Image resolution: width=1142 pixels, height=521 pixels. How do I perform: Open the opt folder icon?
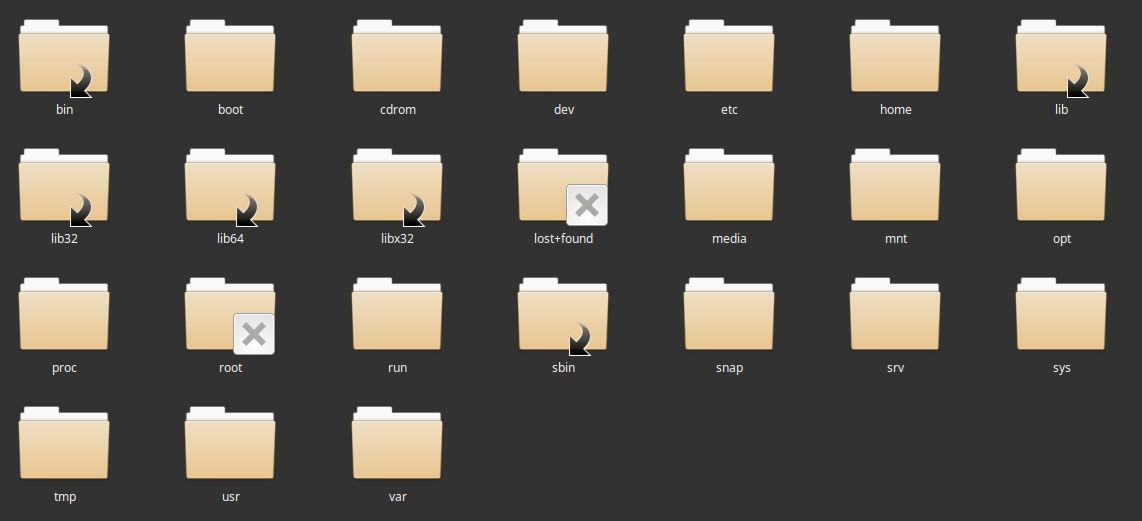[1061, 186]
